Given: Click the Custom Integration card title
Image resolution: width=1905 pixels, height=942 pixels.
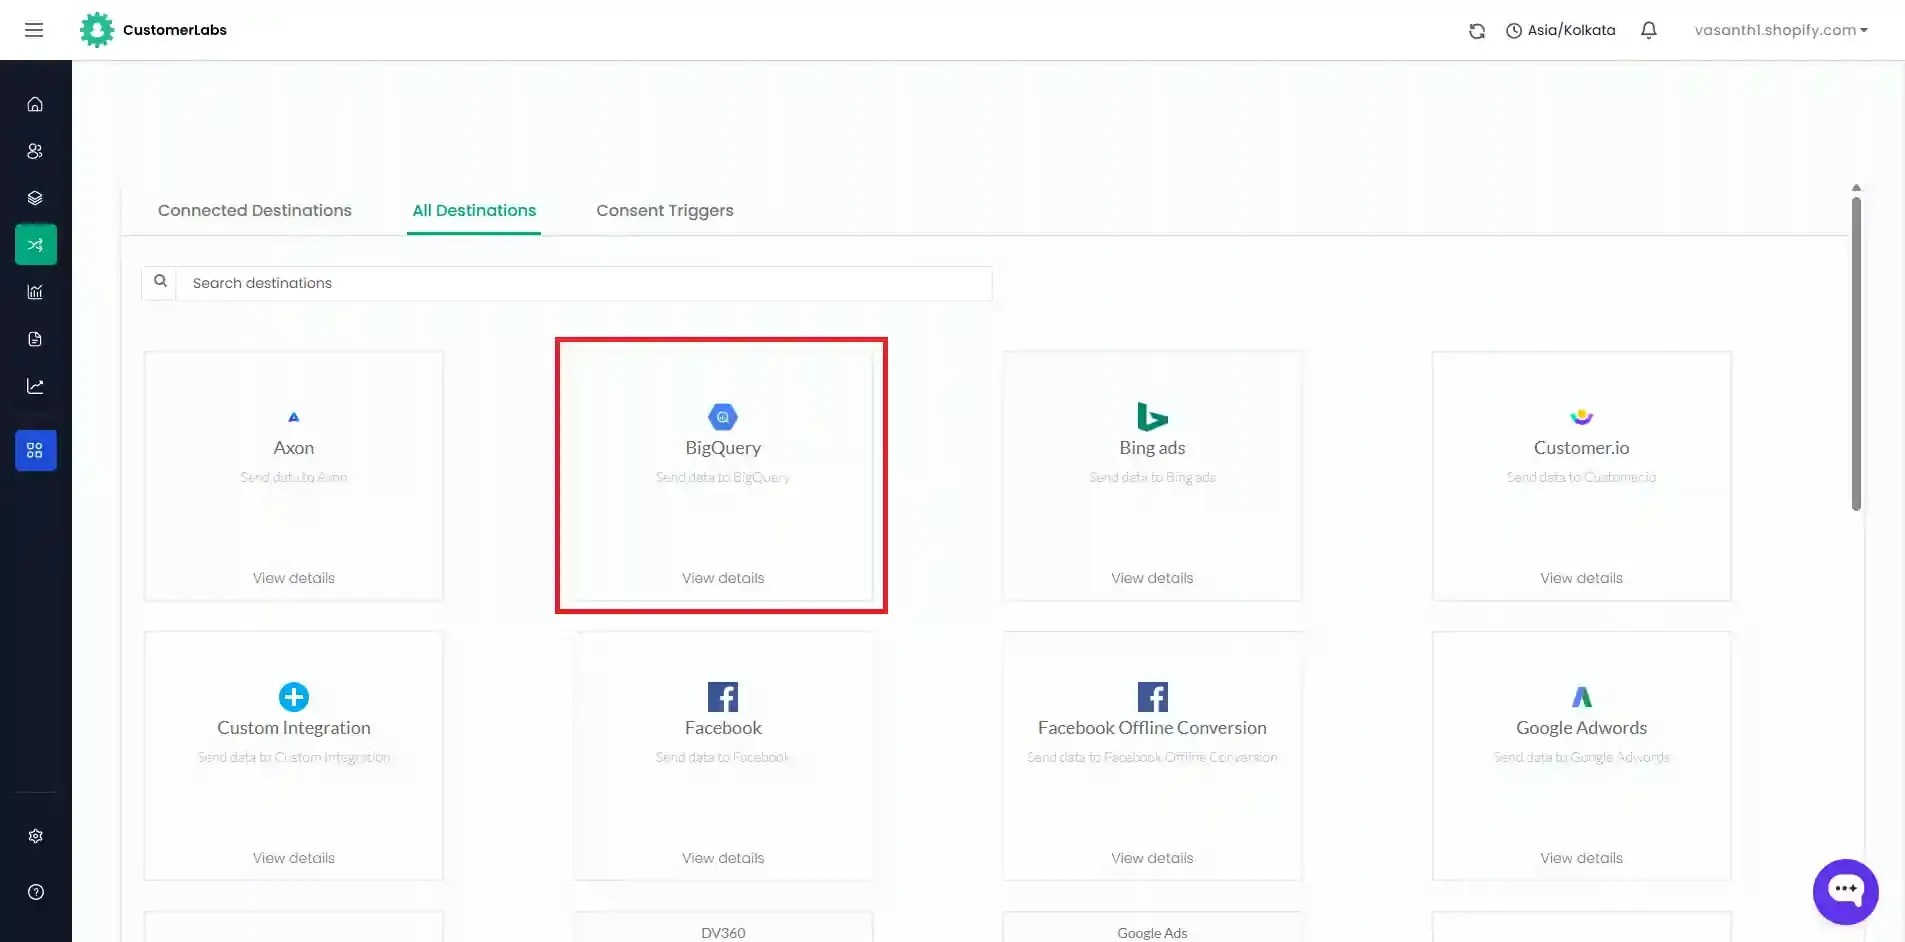Looking at the screenshot, I should [294, 728].
